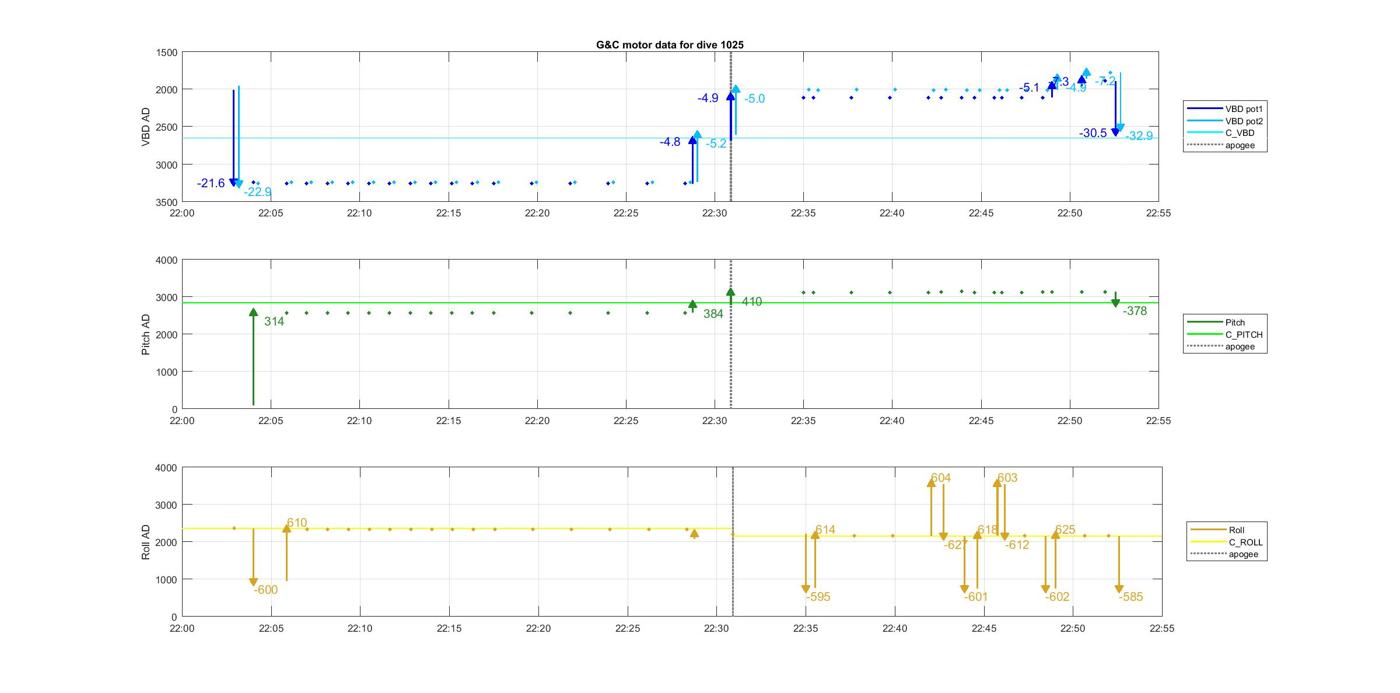This screenshot has height=693, width=1400.
Task: Click the '614' roll data label
Action: click(x=825, y=530)
